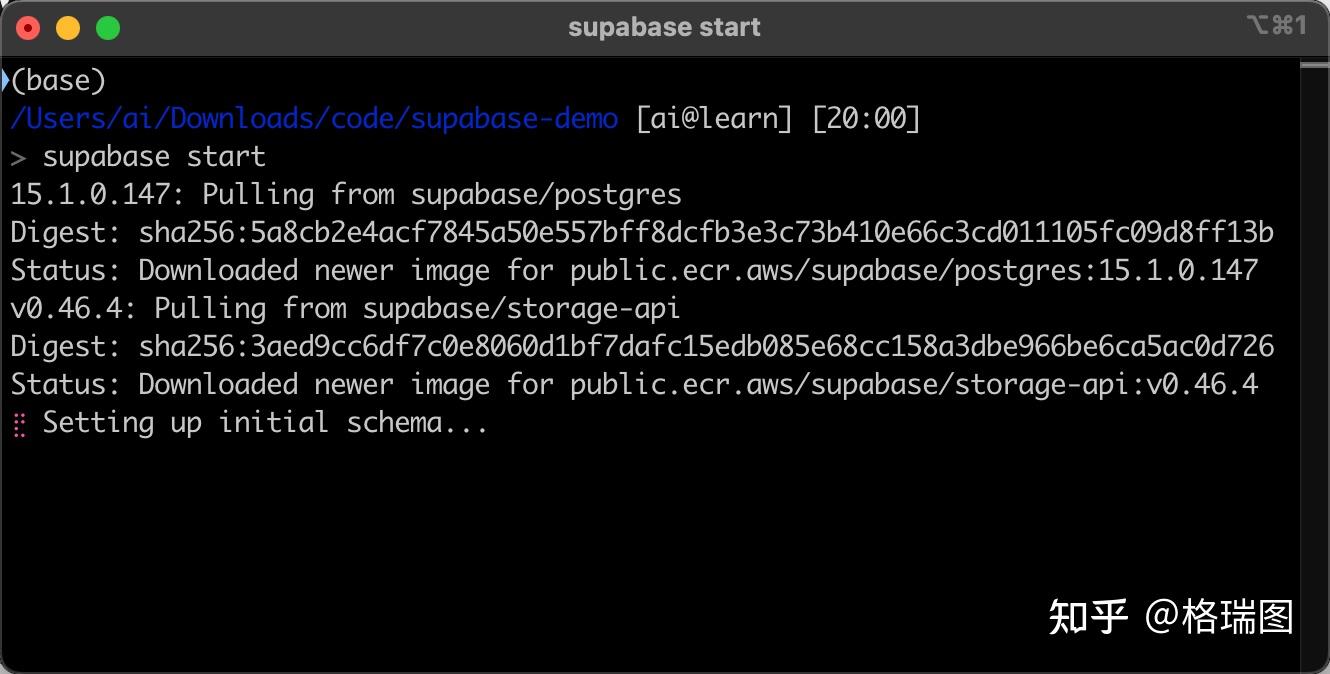Click the public.ecr.aws/supabase/storage-api:v0.46.4 image URL
This screenshot has width=1330, height=674.
(914, 385)
